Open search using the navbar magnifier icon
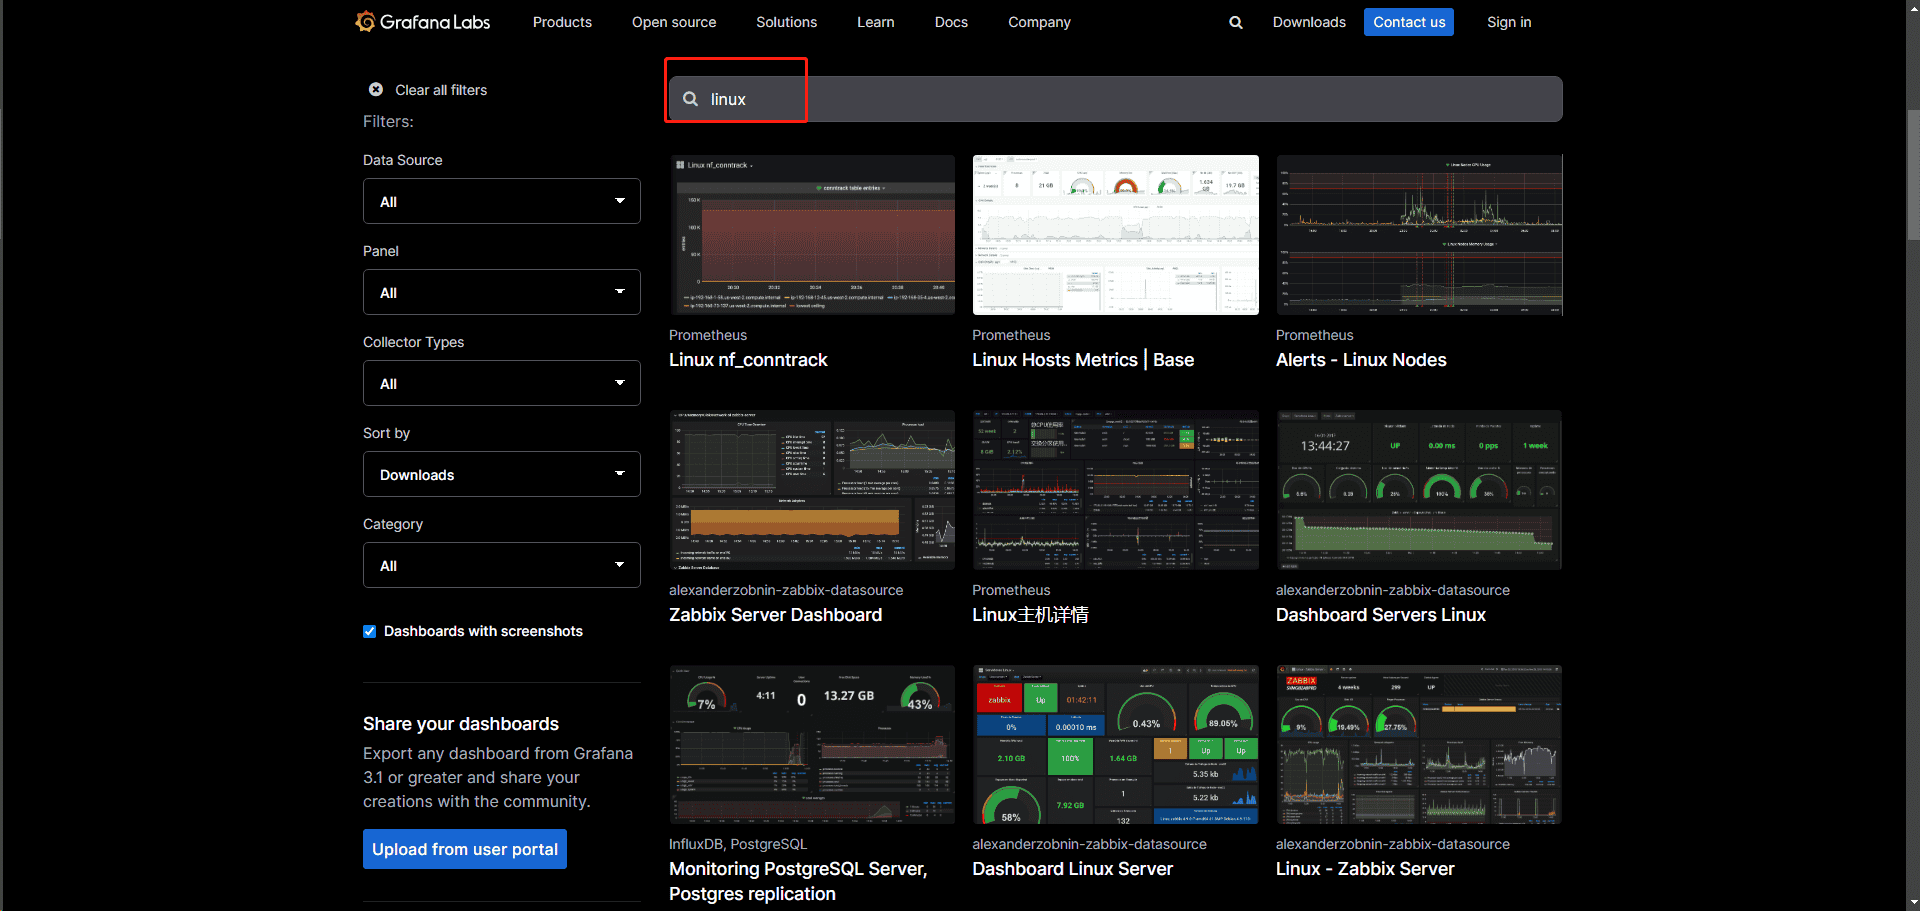This screenshot has height=911, width=1920. pyautogui.click(x=1235, y=21)
